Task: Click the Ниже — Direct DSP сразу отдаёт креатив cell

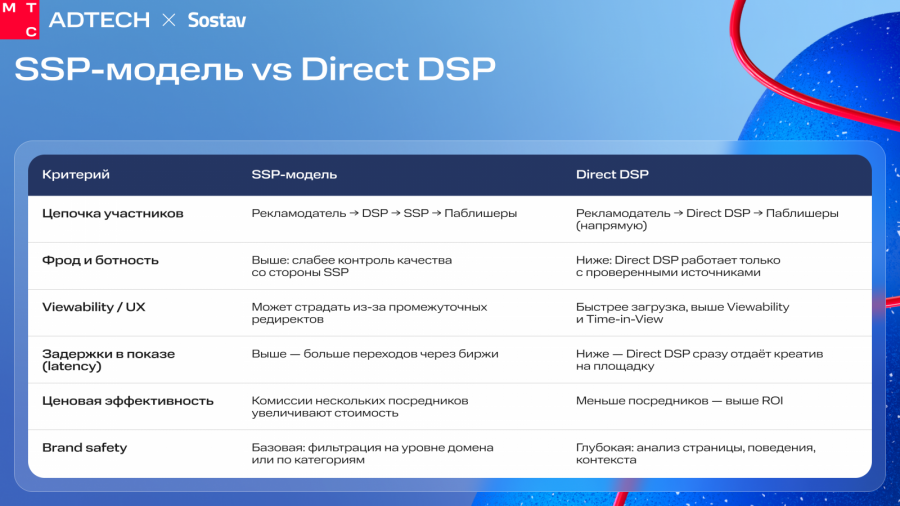Action: [699, 360]
